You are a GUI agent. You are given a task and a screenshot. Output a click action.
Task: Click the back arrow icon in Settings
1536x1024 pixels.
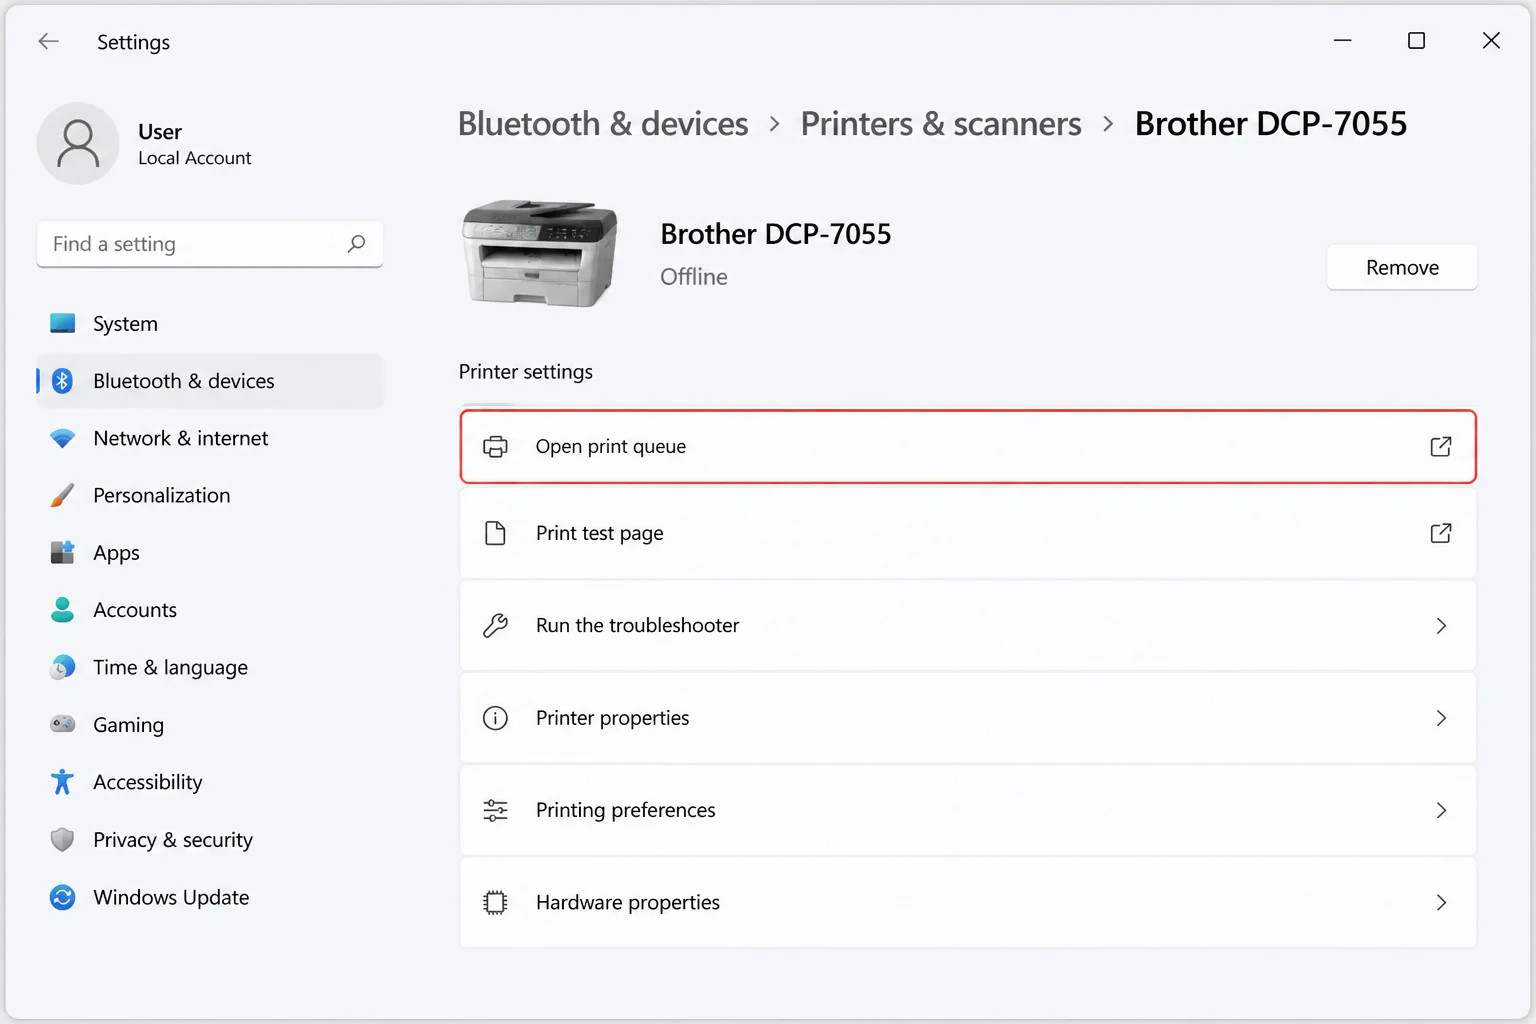(48, 41)
